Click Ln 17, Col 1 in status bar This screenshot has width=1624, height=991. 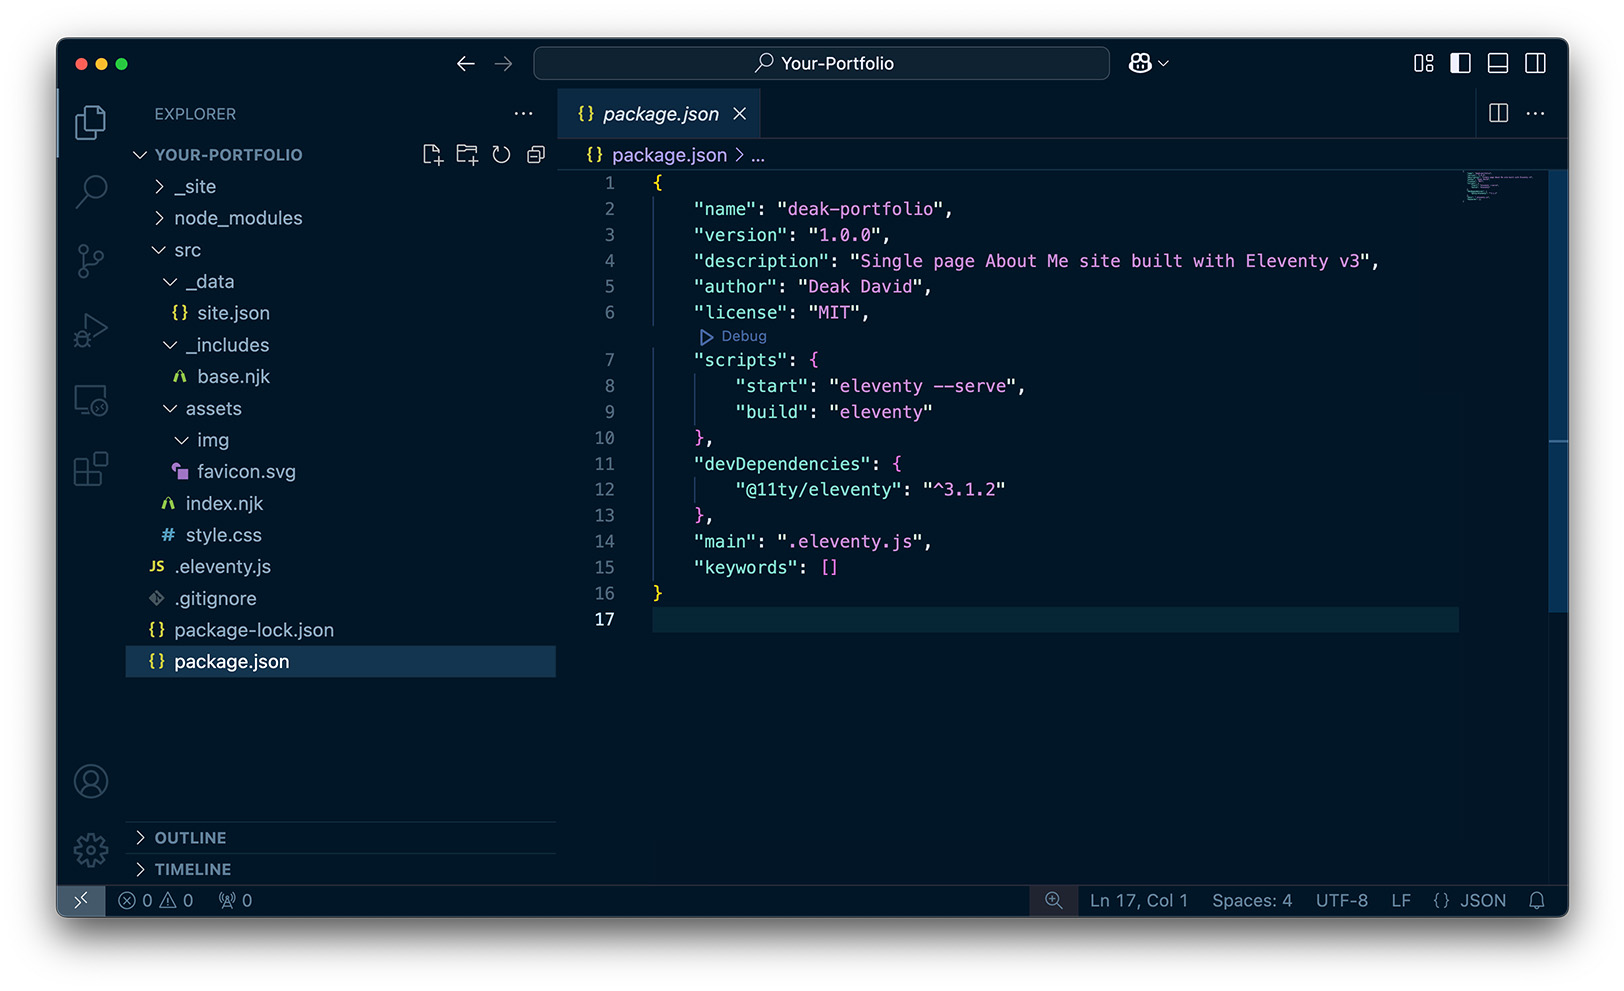point(1139,901)
